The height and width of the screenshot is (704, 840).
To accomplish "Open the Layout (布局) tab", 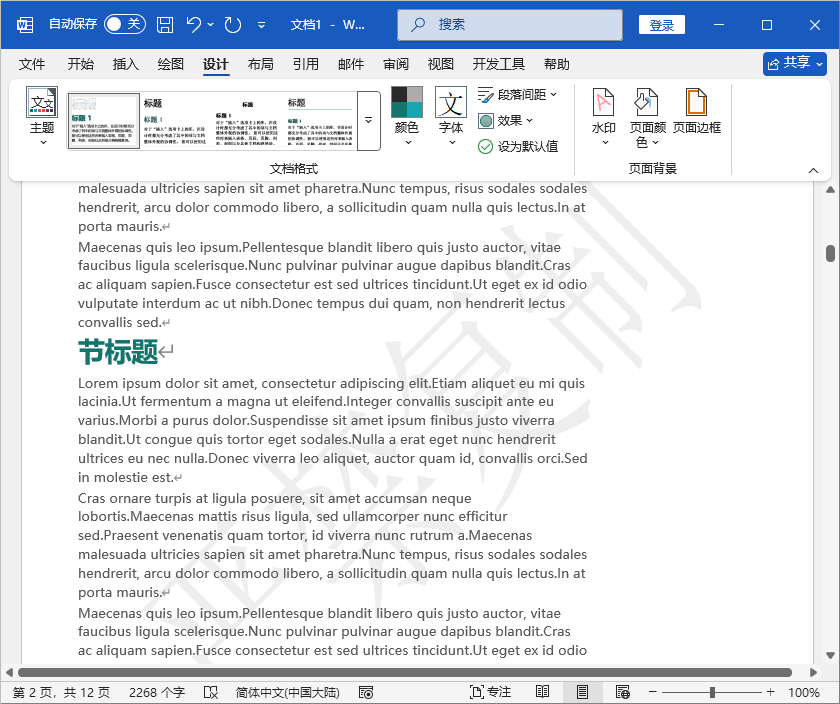I will (x=260, y=64).
